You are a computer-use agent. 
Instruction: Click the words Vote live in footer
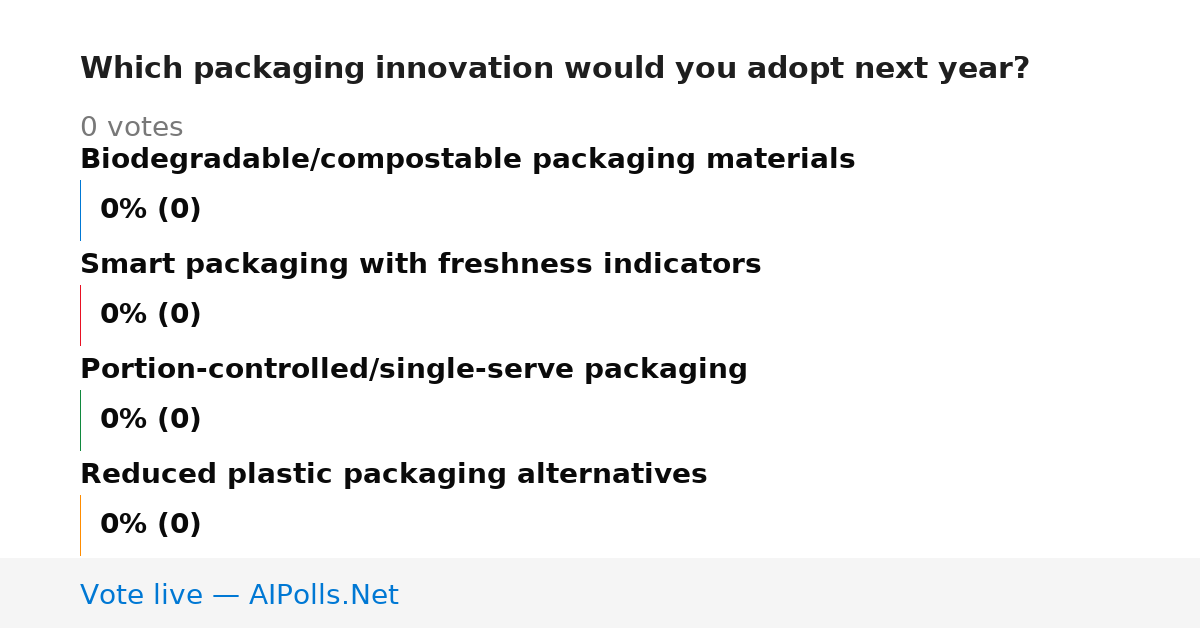141,595
